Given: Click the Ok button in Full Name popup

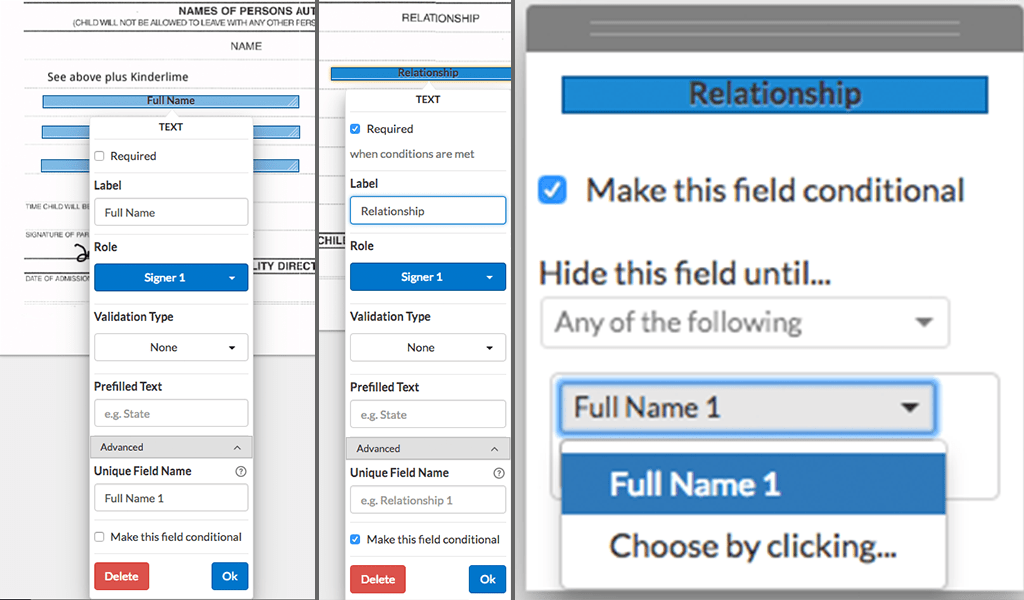Looking at the screenshot, I should (230, 576).
